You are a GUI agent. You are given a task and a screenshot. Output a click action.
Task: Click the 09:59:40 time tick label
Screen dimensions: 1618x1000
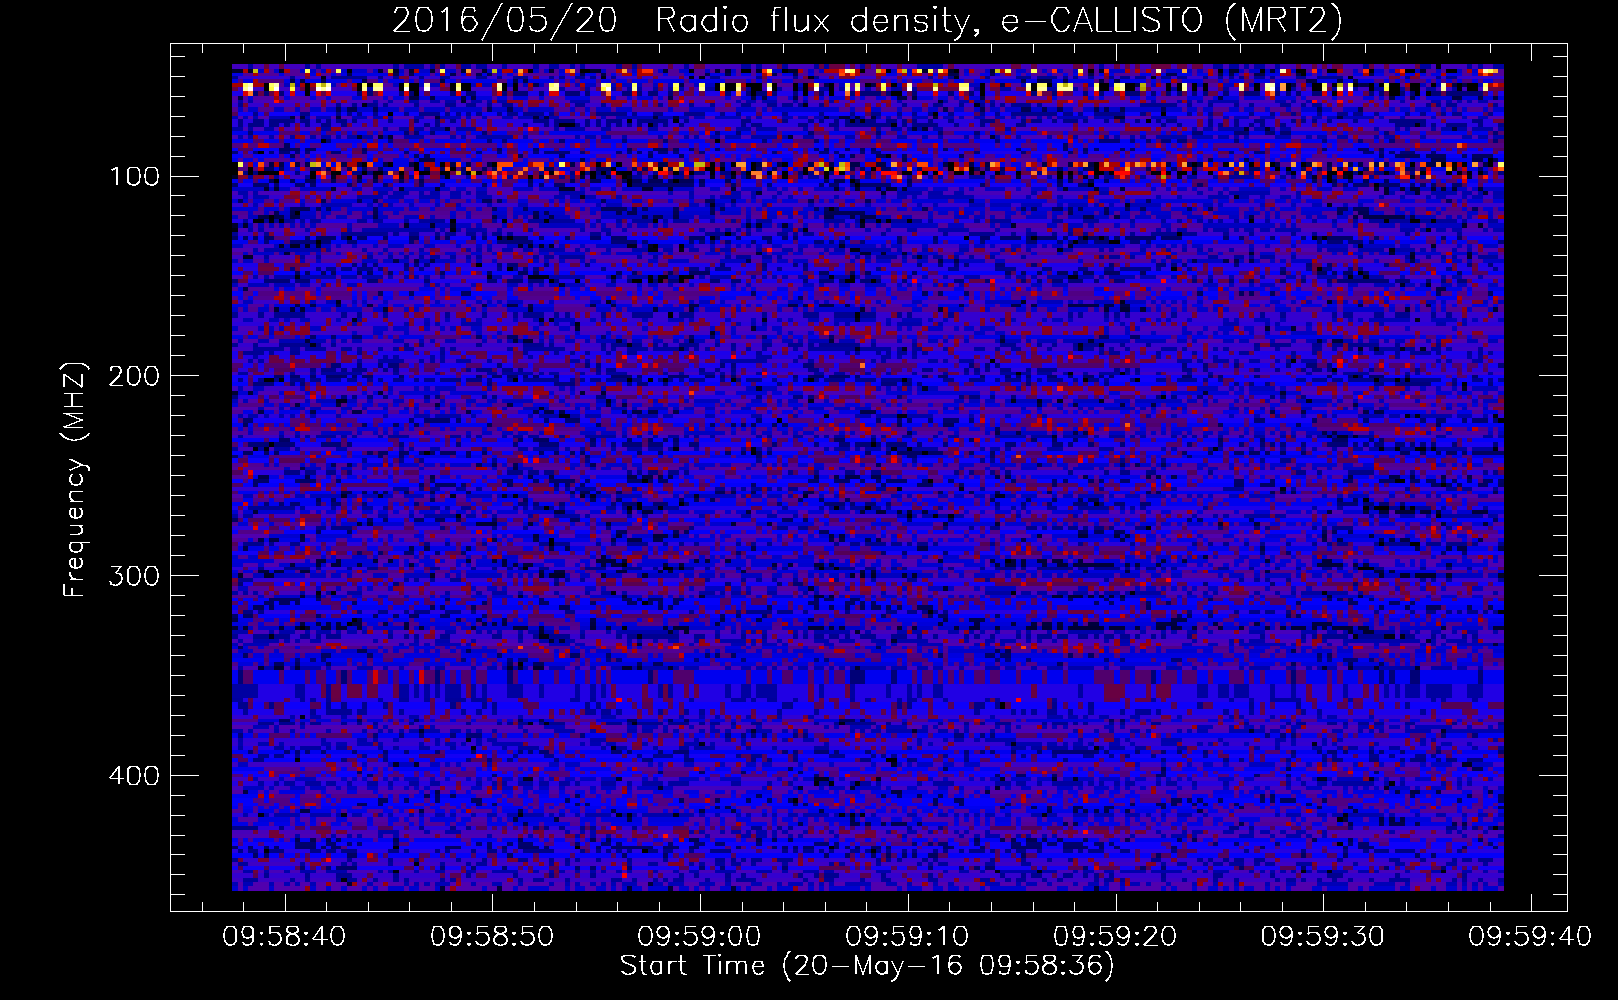[x=1530, y=937]
